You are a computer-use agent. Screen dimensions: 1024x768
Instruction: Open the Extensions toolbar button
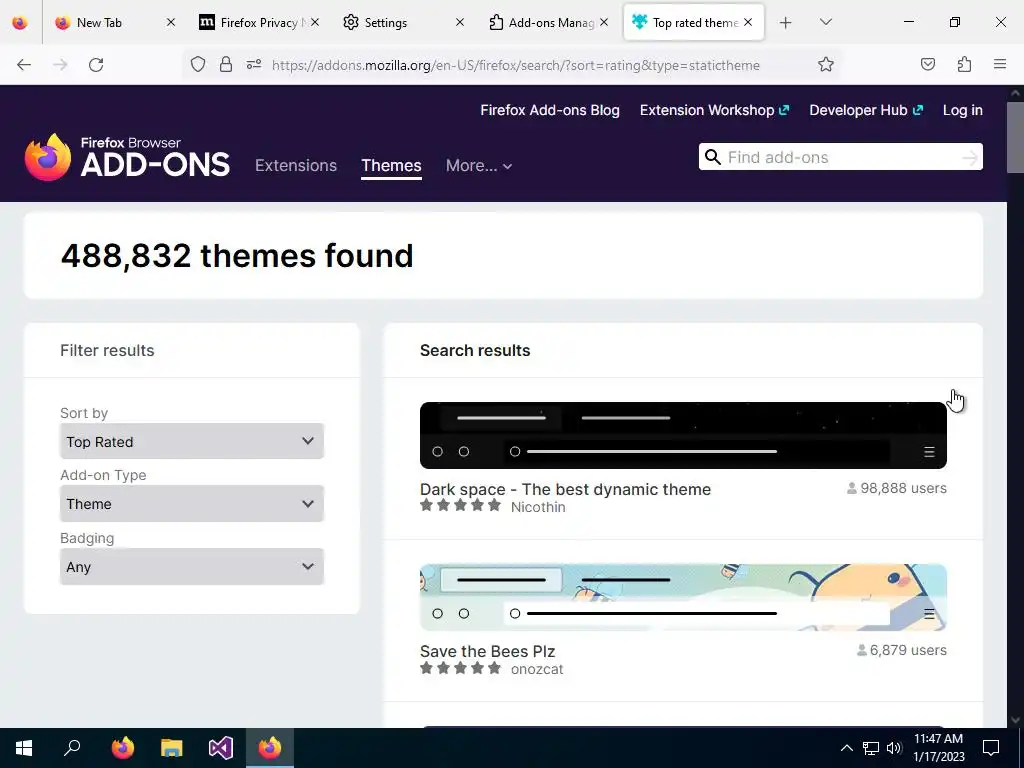click(964, 65)
